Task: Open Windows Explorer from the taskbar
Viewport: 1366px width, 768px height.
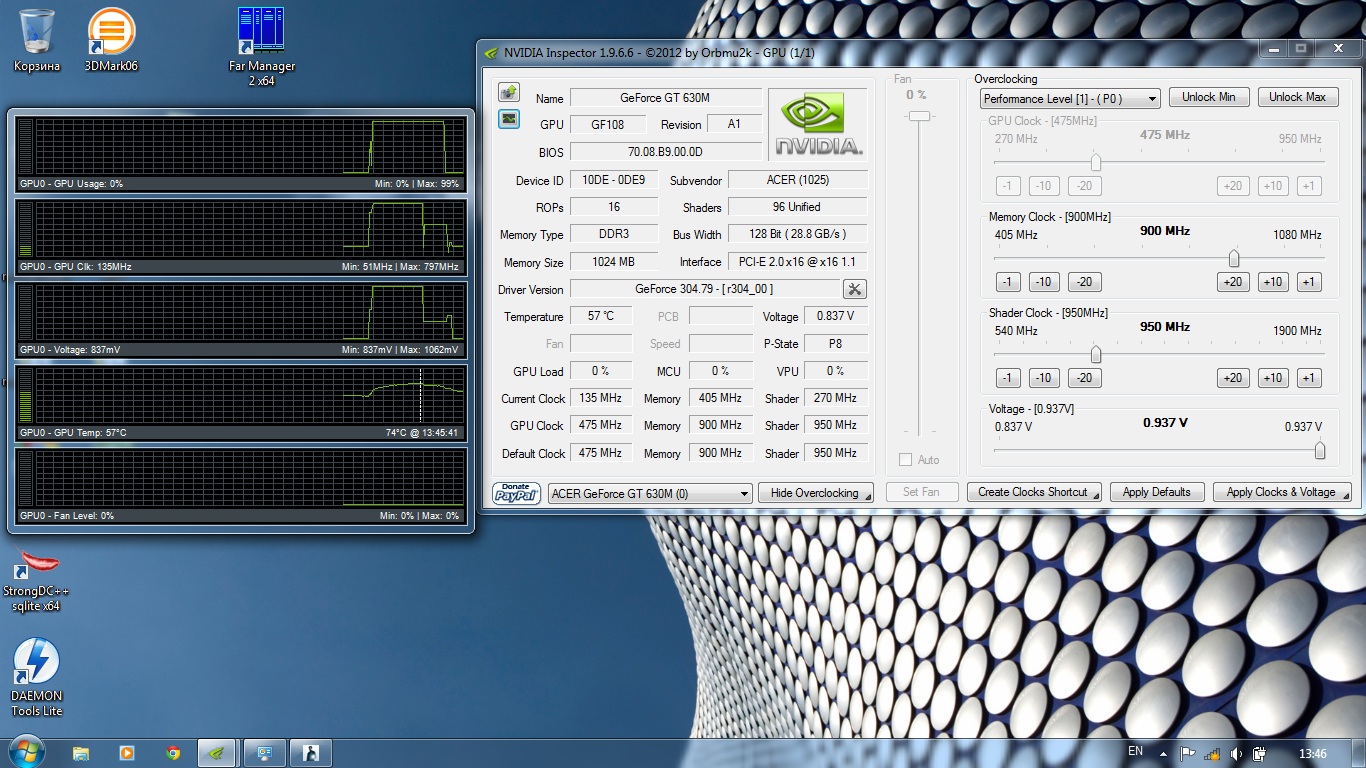Action: tap(81, 753)
